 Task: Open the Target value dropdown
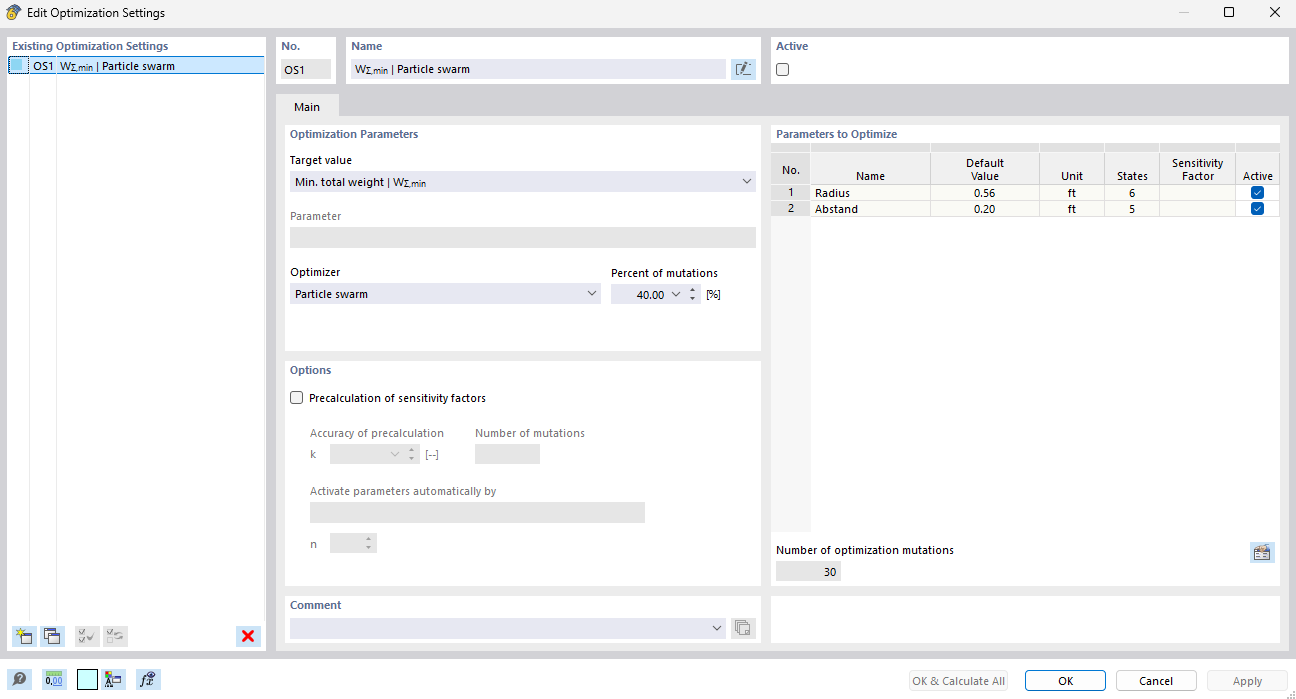click(x=746, y=181)
